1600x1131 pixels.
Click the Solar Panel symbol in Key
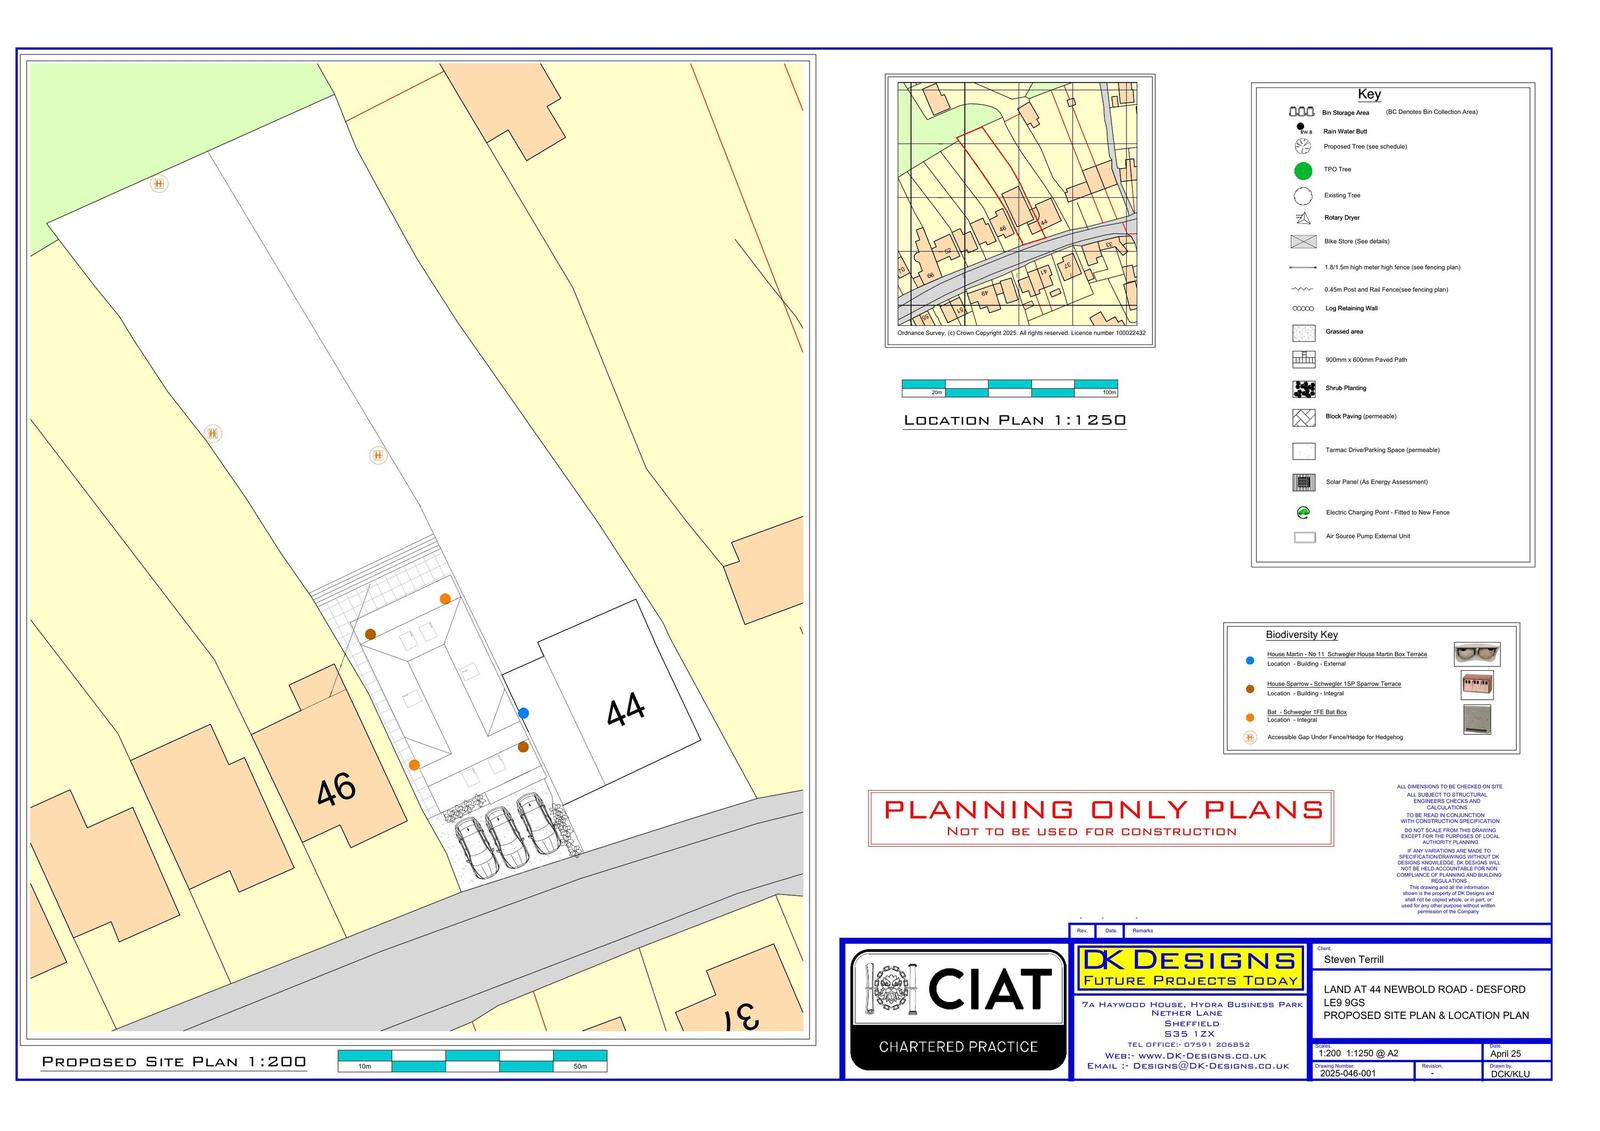click(x=1303, y=482)
